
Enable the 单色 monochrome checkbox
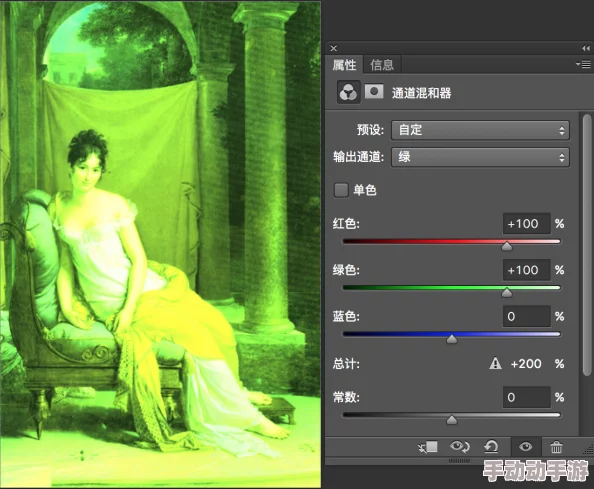[x=341, y=190]
